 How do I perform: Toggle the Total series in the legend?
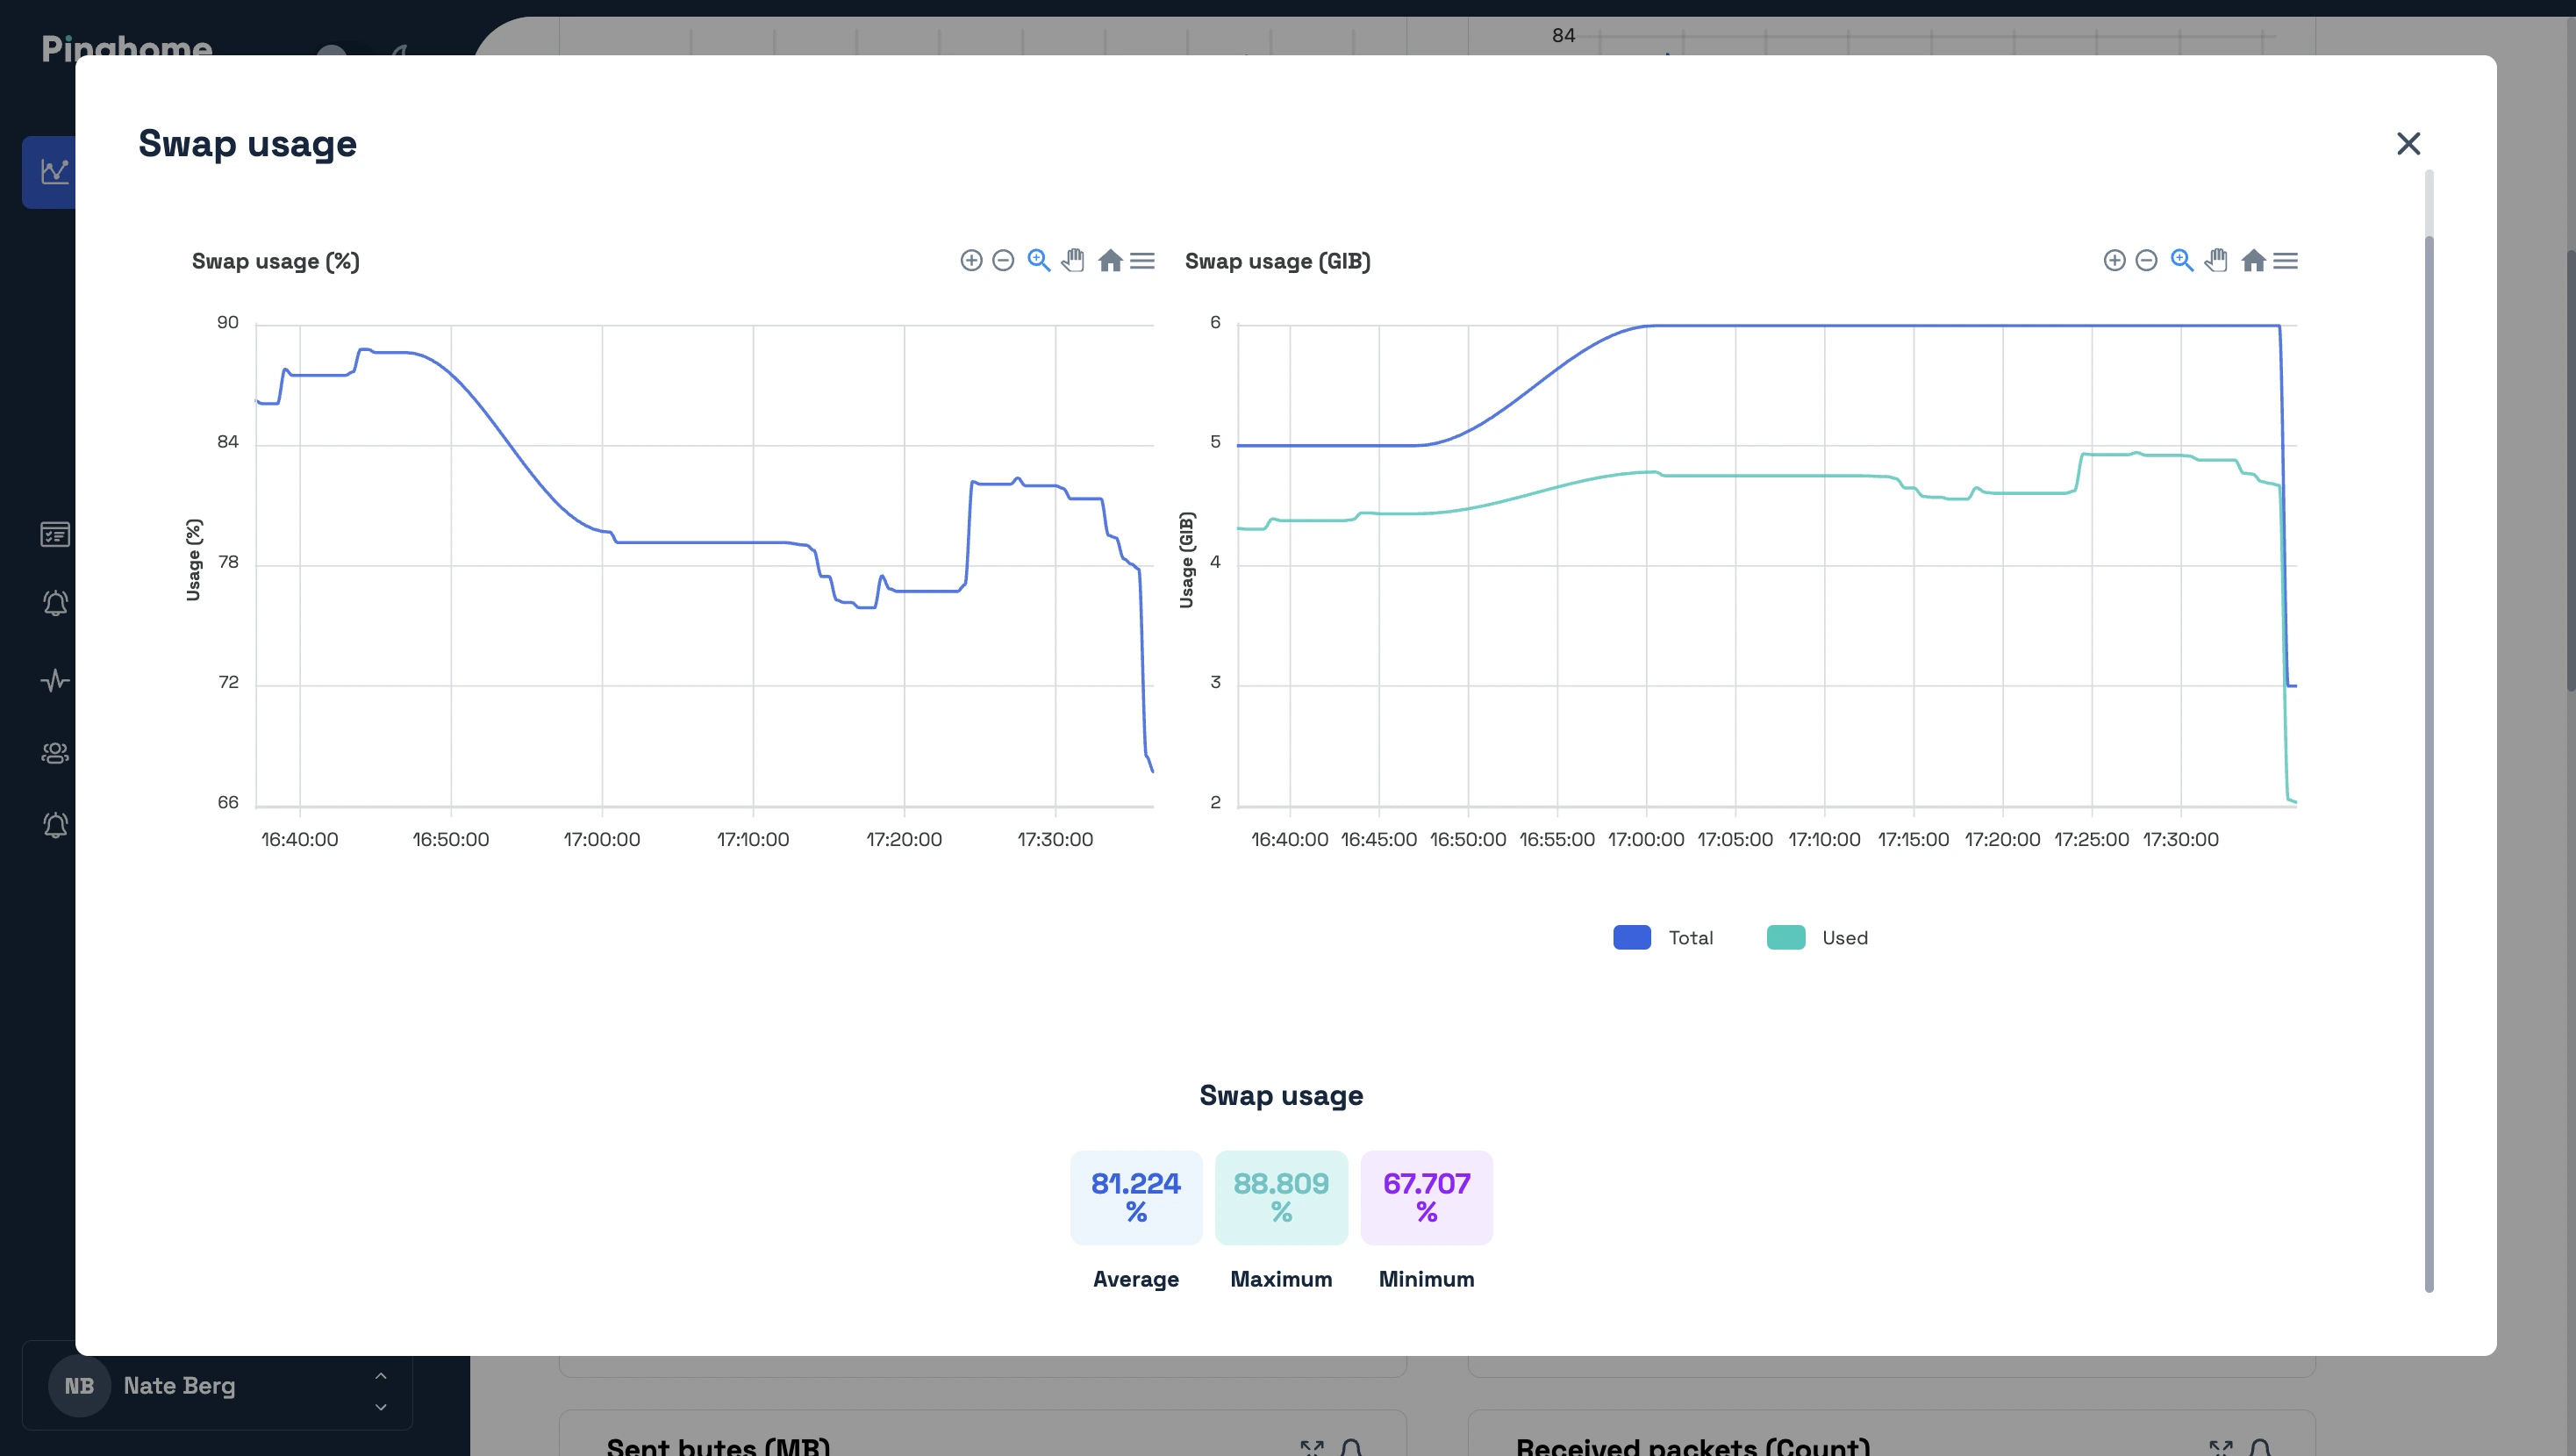(x=1663, y=937)
